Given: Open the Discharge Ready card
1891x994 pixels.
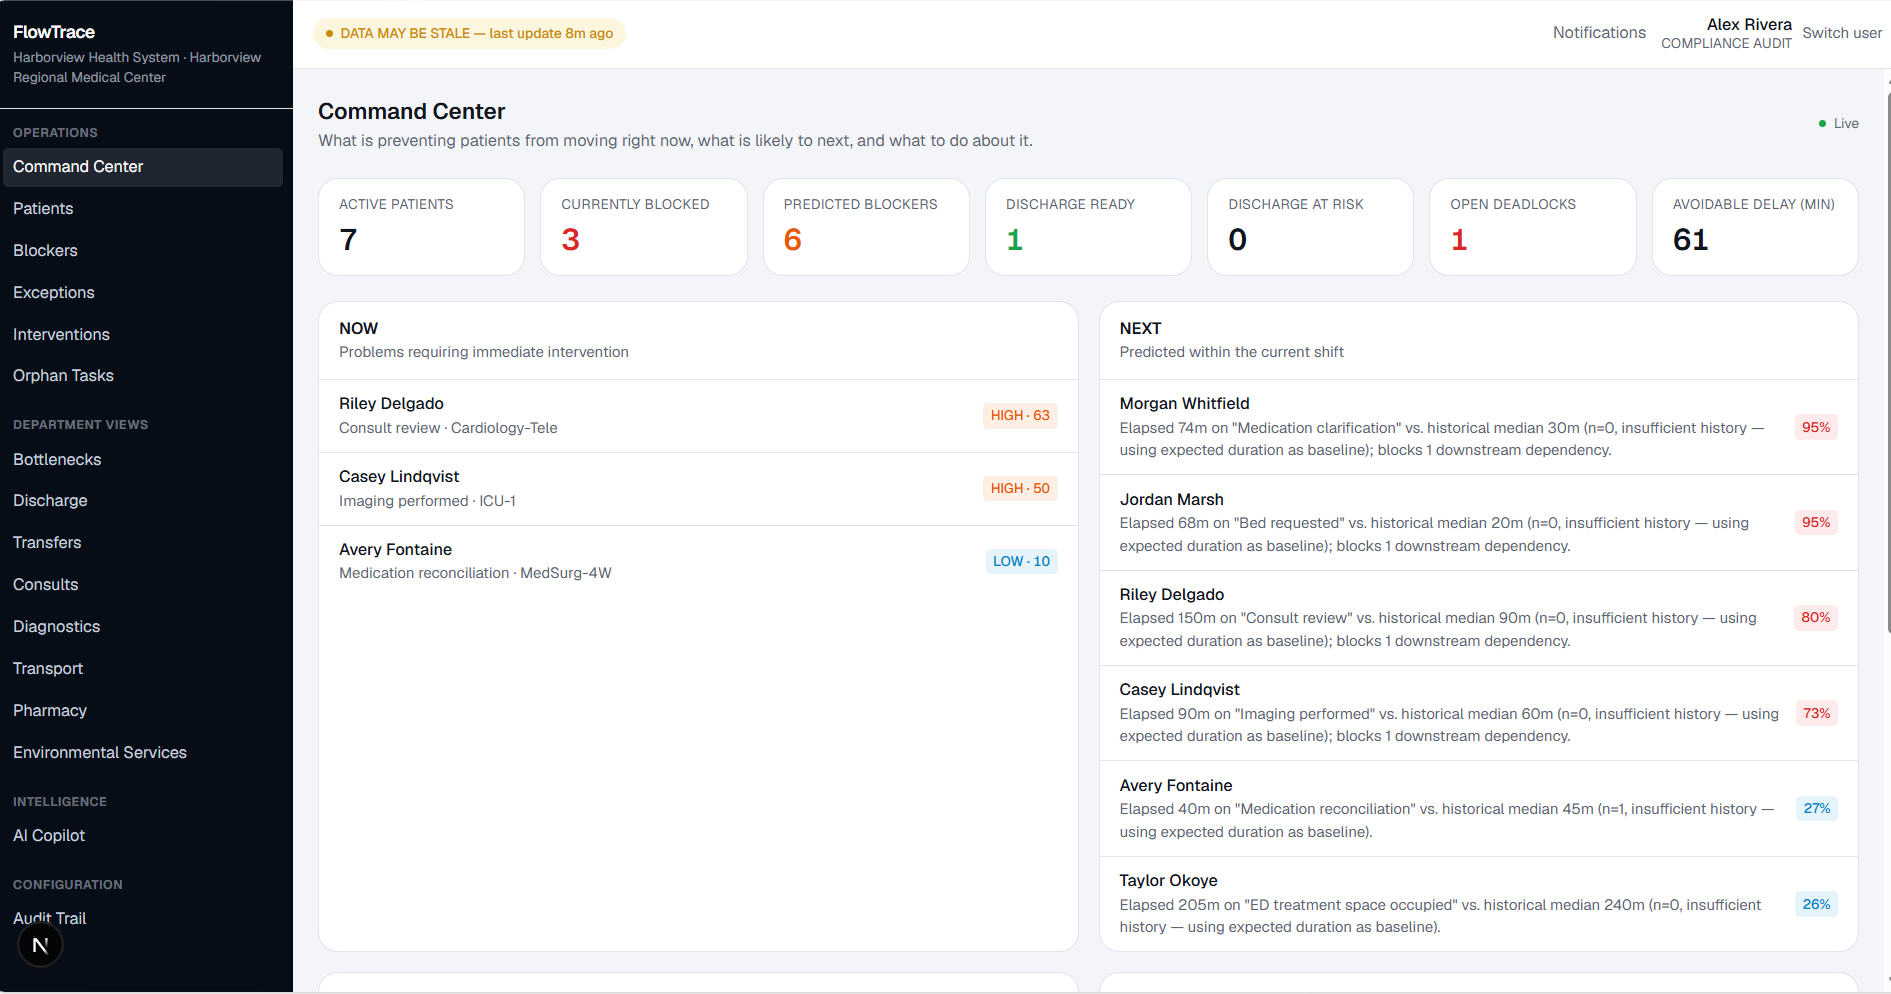Looking at the screenshot, I should coord(1088,227).
